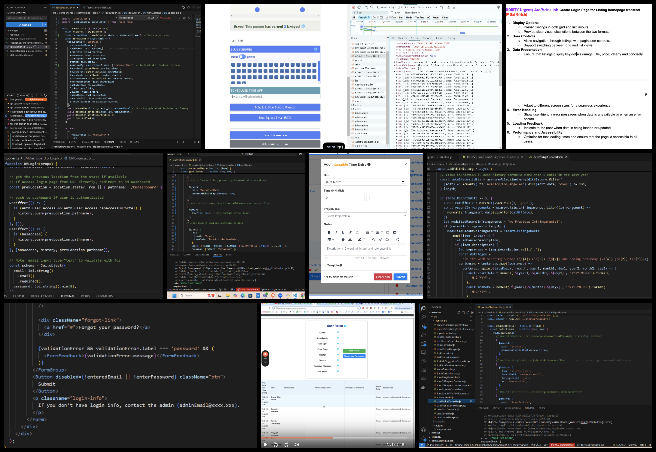Click the gray button at page bottom

click(x=275, y=144)
